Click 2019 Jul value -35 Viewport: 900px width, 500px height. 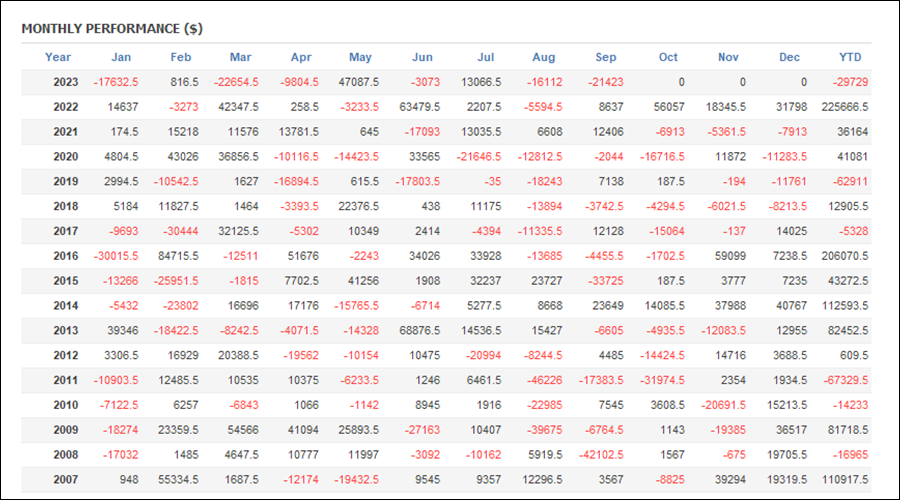tap(492, 181)
